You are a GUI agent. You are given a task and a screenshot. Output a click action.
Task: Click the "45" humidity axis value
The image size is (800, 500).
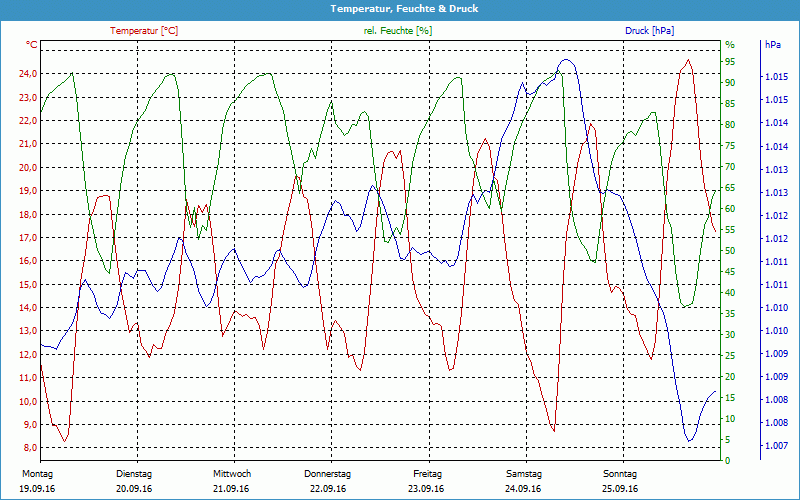click(730, 272)
